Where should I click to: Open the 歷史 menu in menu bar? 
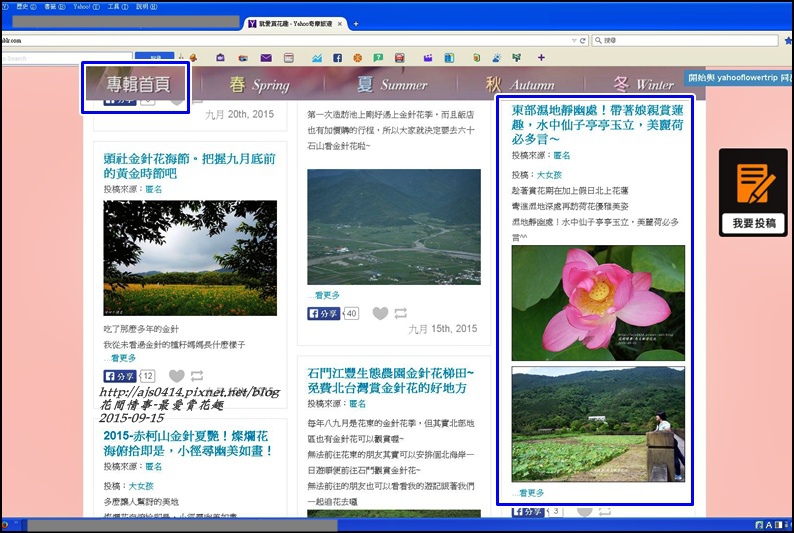tap(21, 6)
